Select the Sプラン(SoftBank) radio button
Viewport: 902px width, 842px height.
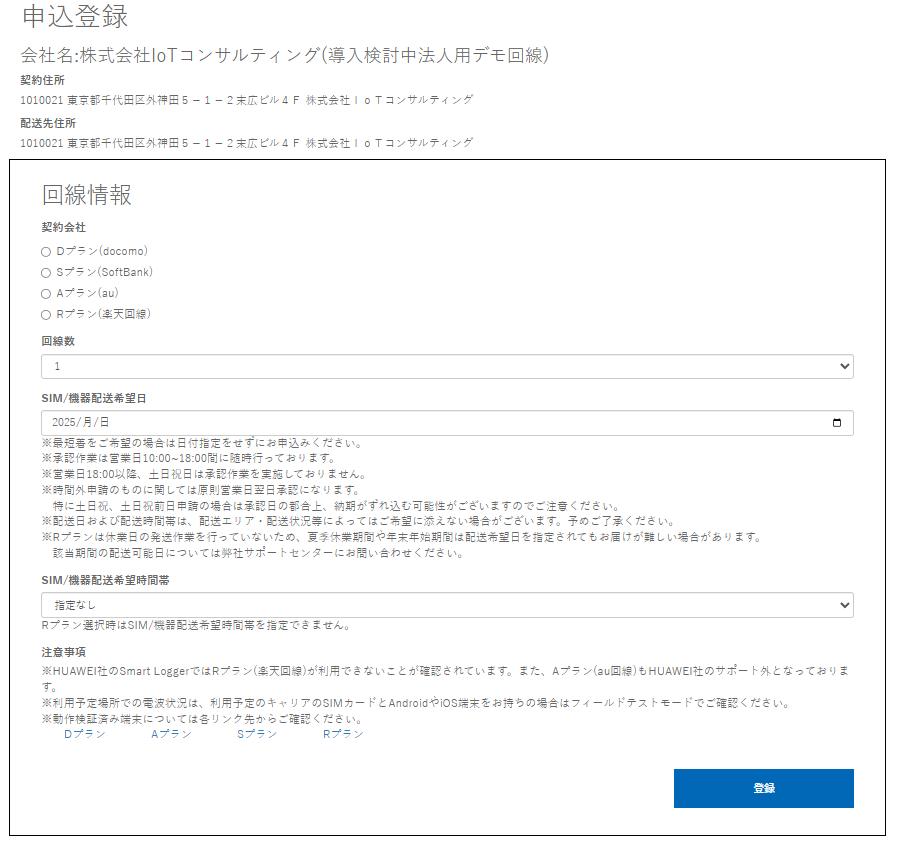point(46,273)
